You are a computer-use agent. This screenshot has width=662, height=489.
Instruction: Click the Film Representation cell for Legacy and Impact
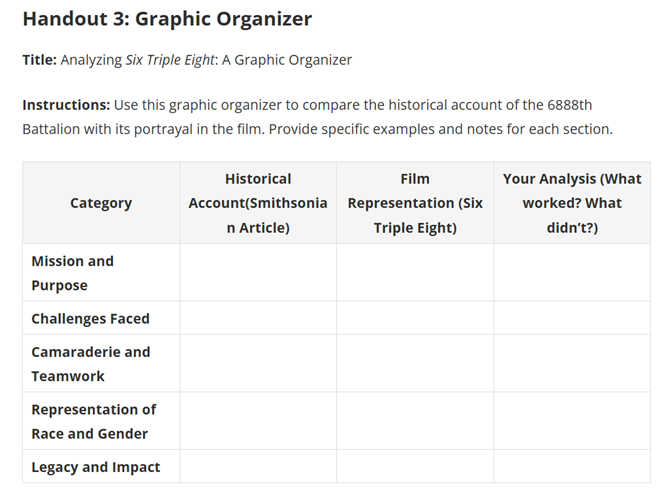tap(415, 467)
